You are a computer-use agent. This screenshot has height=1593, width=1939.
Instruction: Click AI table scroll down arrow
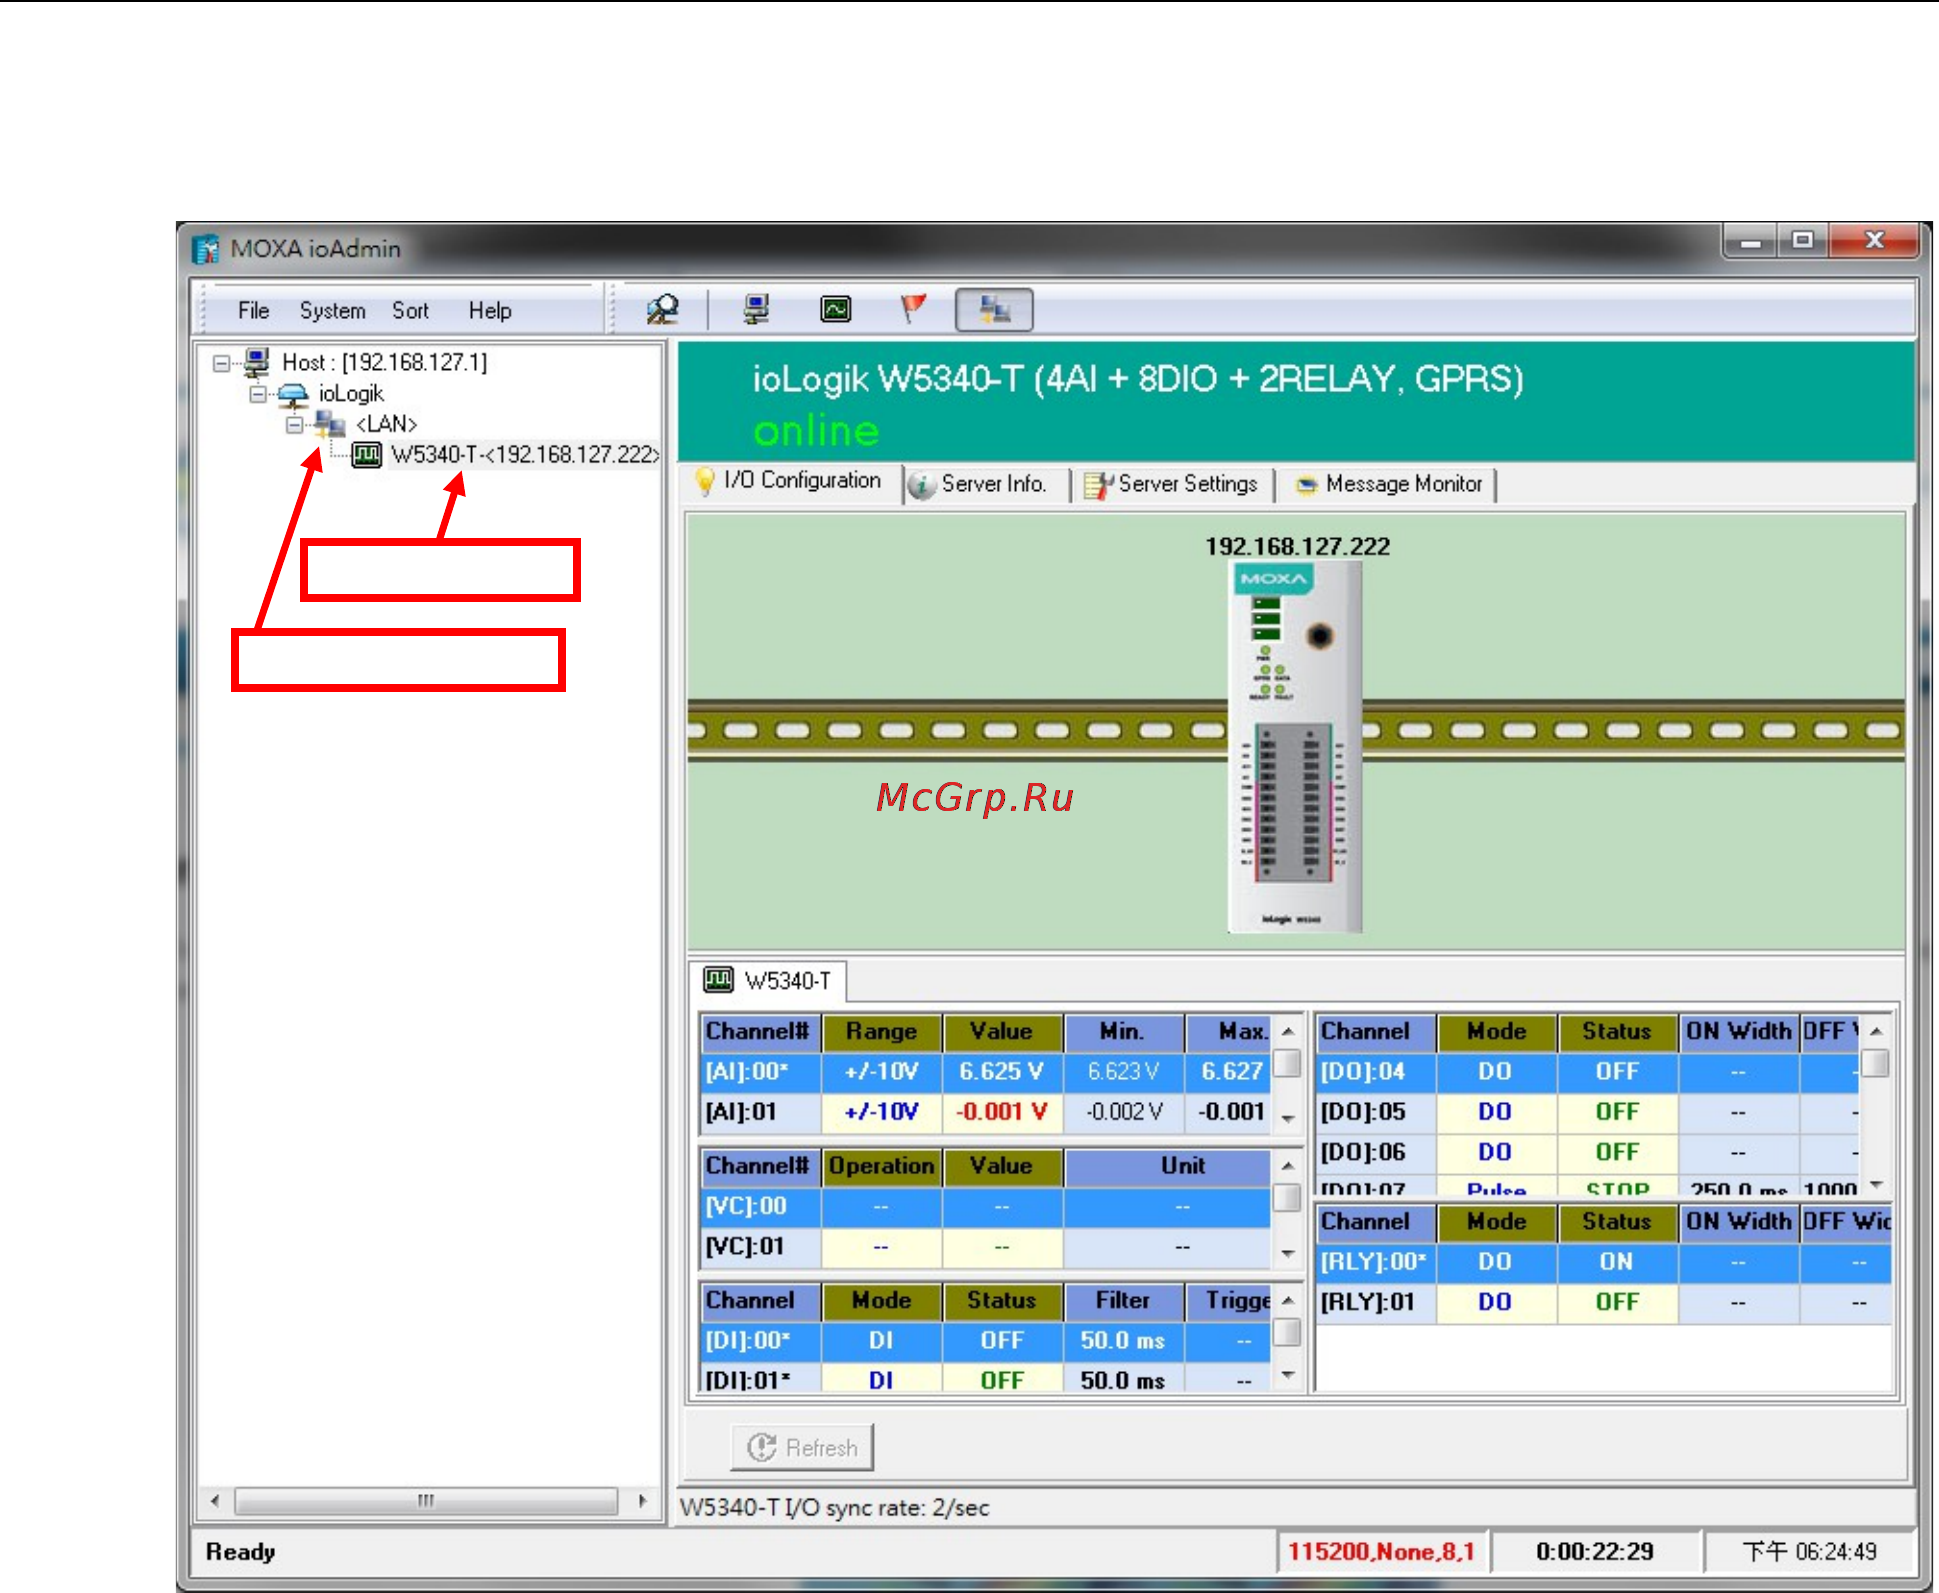tap(1288, 1119)
